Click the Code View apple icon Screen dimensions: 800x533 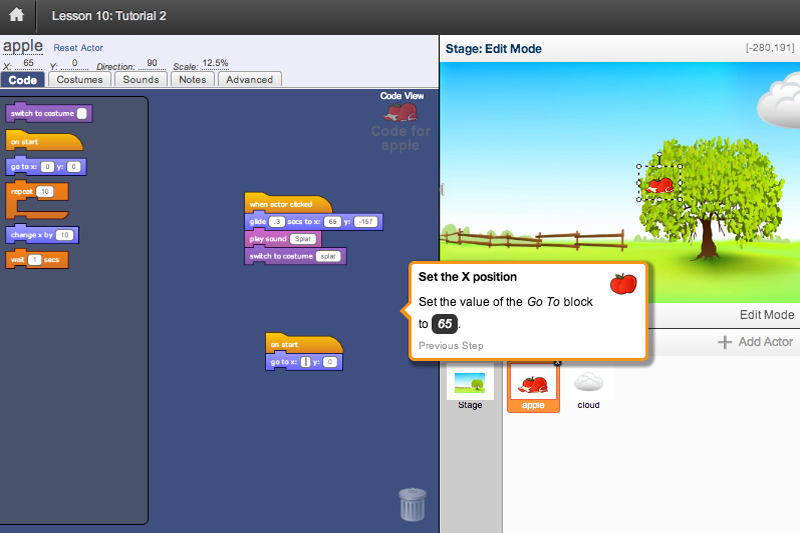click(401, 113)
